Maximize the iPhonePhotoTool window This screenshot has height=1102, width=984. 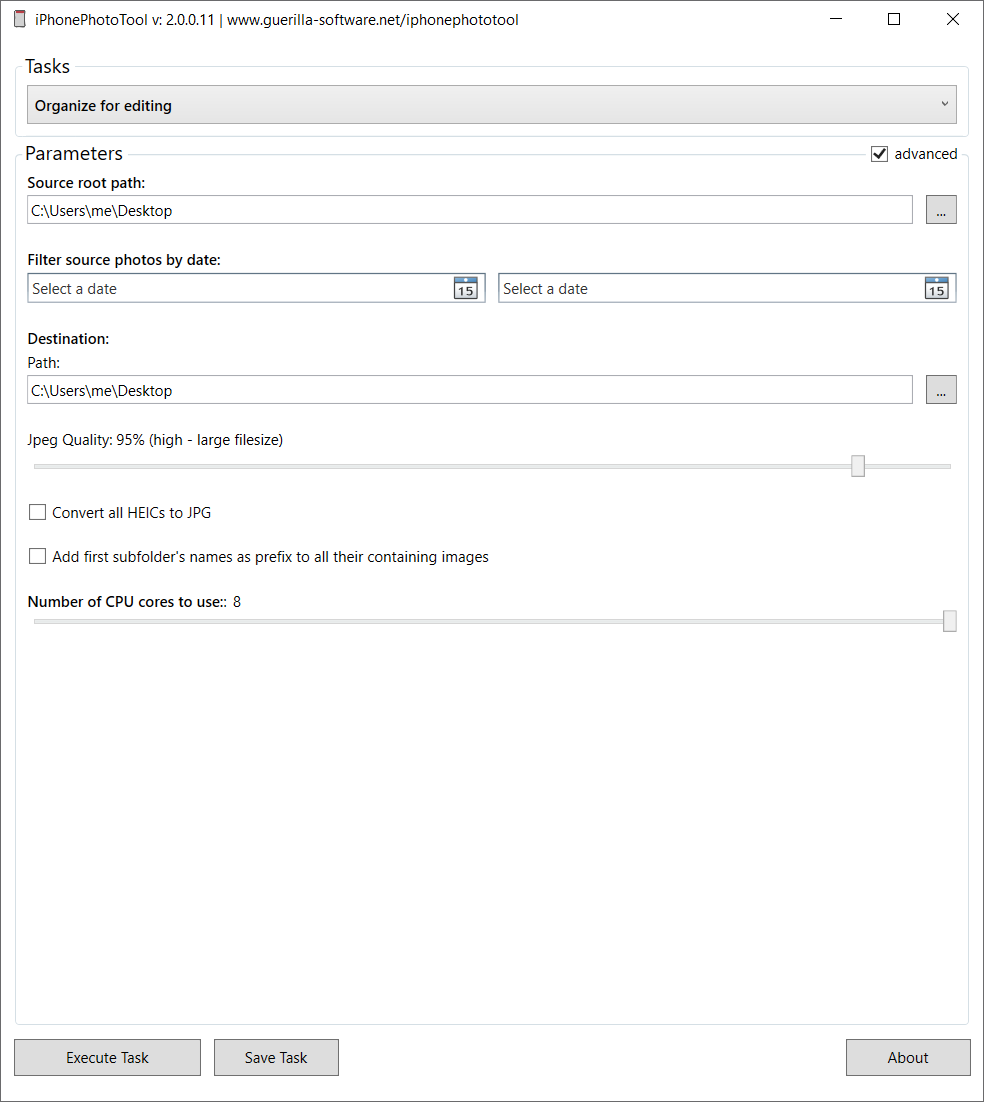coord(894,19)
